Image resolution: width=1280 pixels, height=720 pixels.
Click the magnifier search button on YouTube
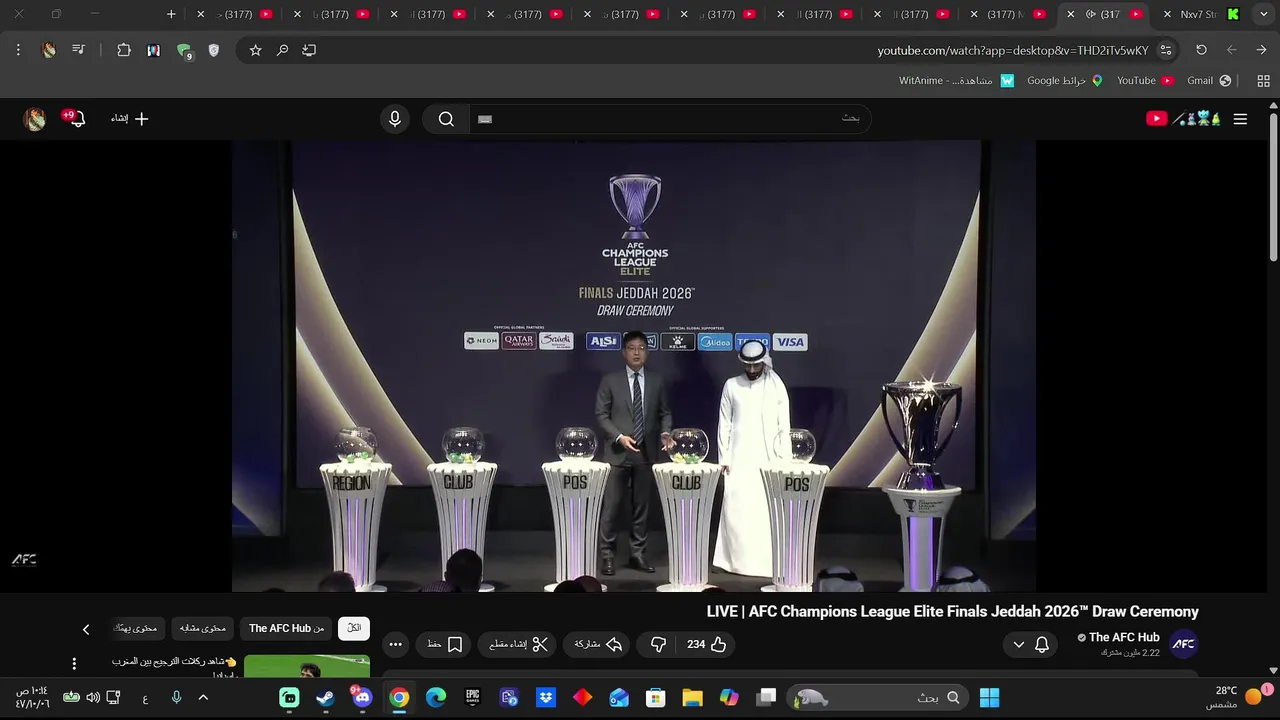pos(446,119)
